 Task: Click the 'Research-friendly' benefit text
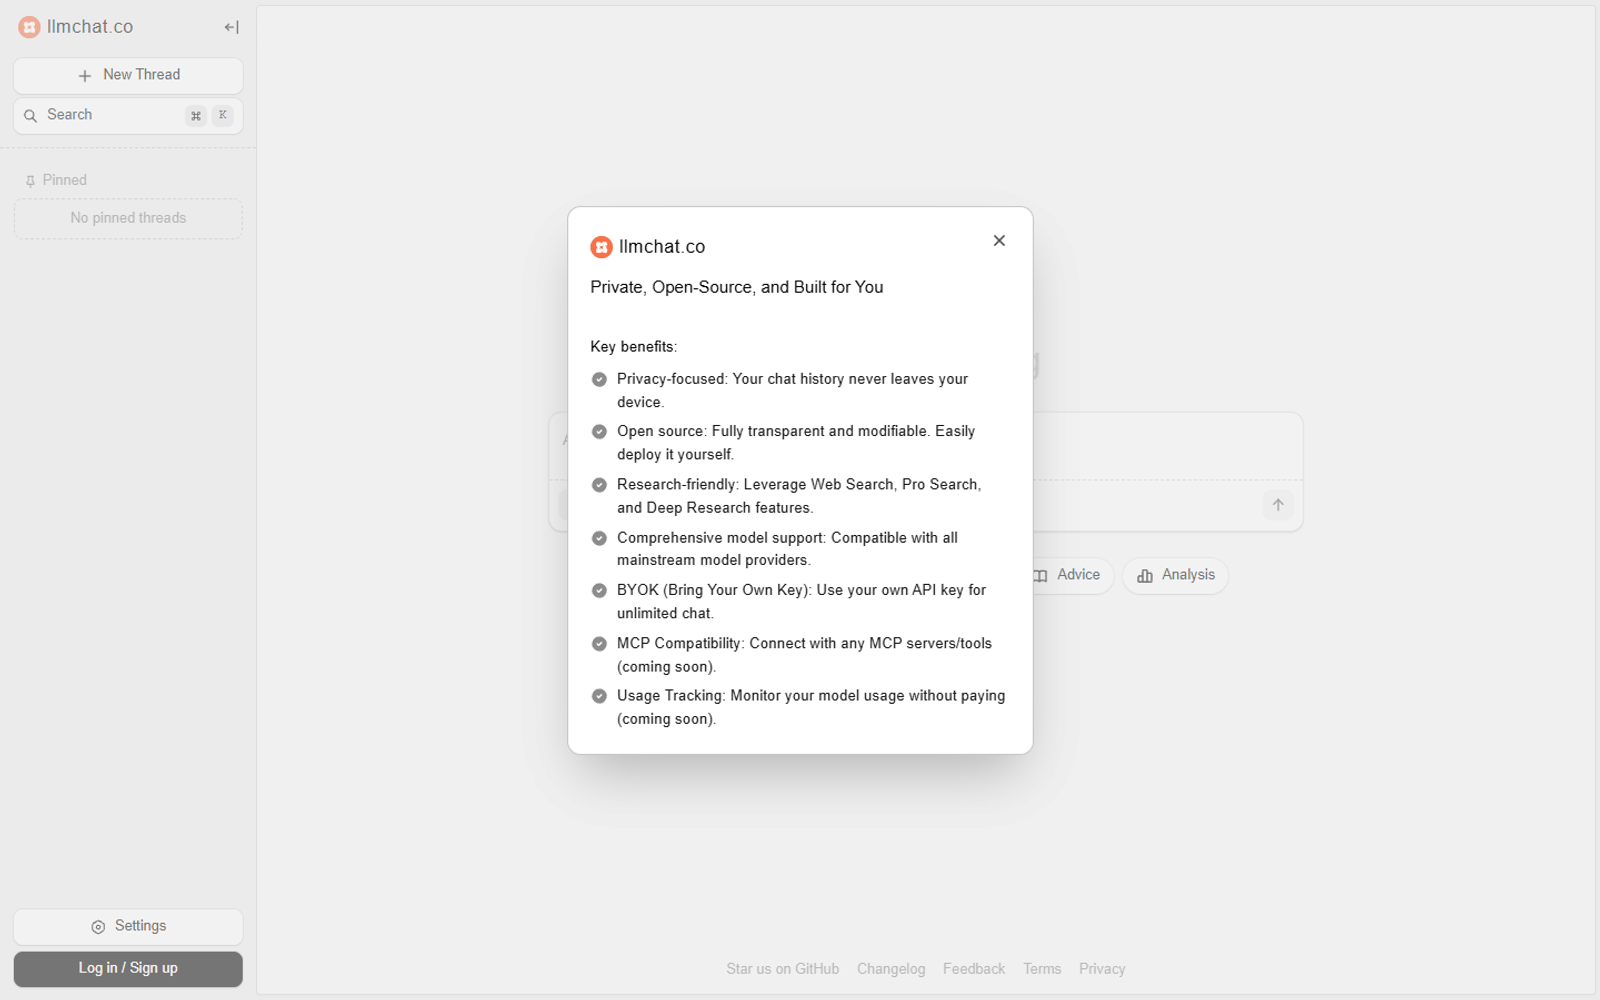click(x=799, y=496)
